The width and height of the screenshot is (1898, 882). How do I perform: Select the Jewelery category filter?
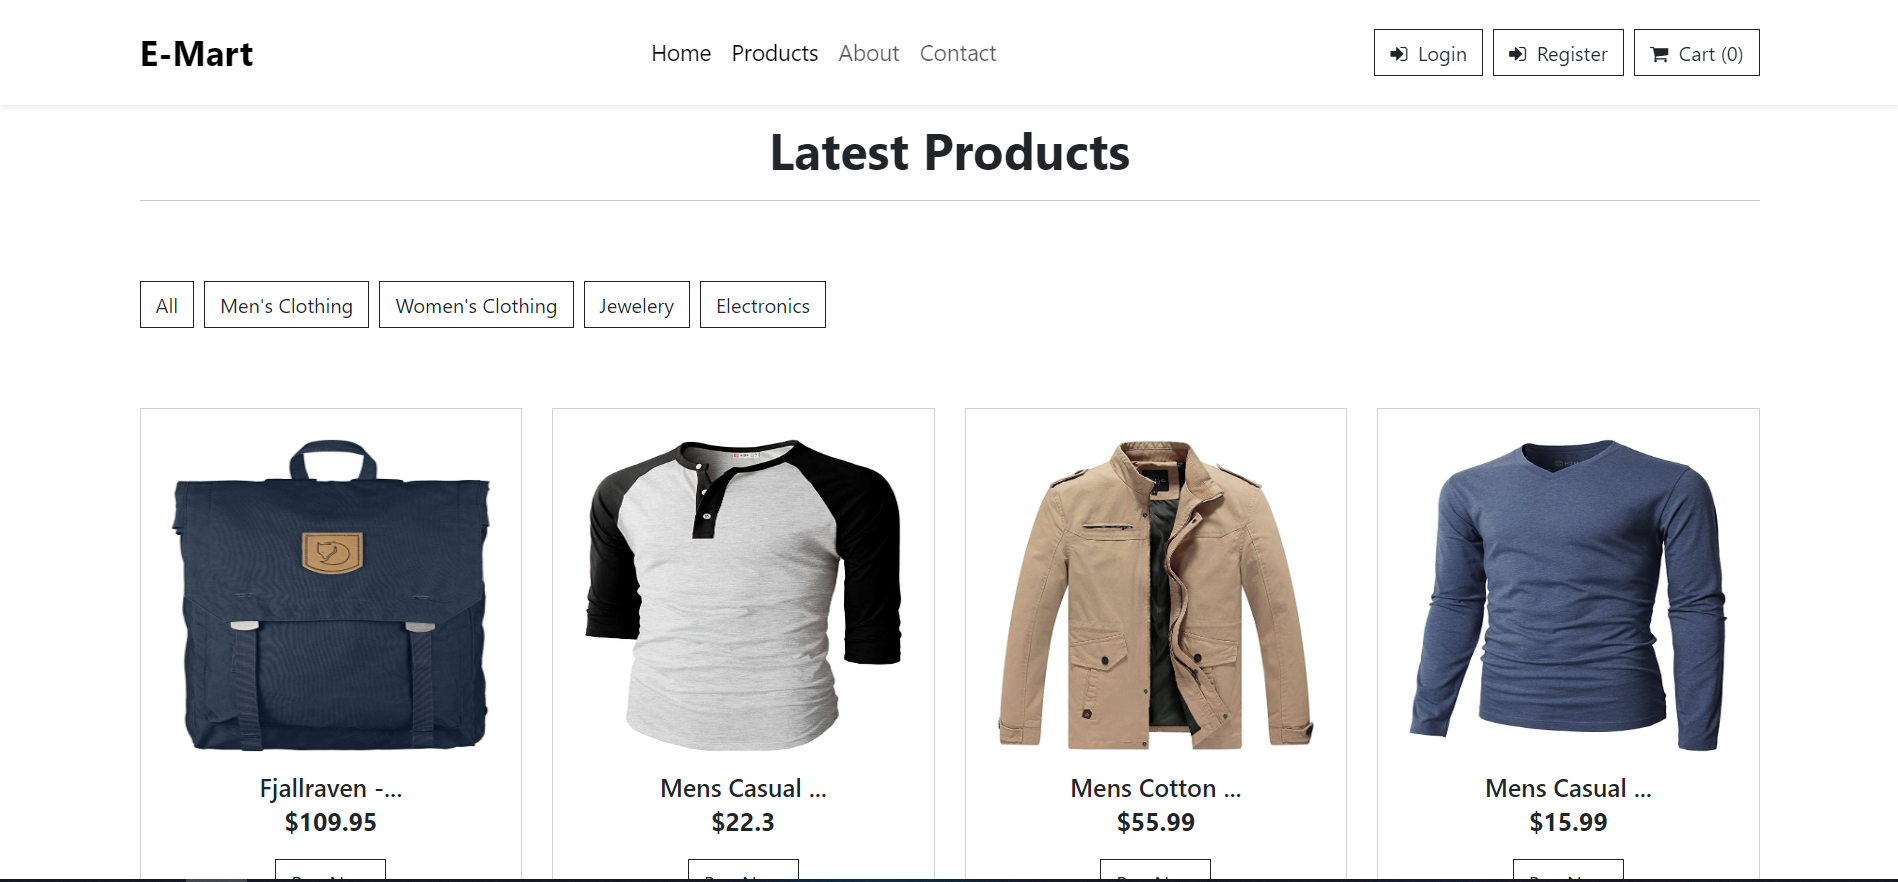[636, 305]
